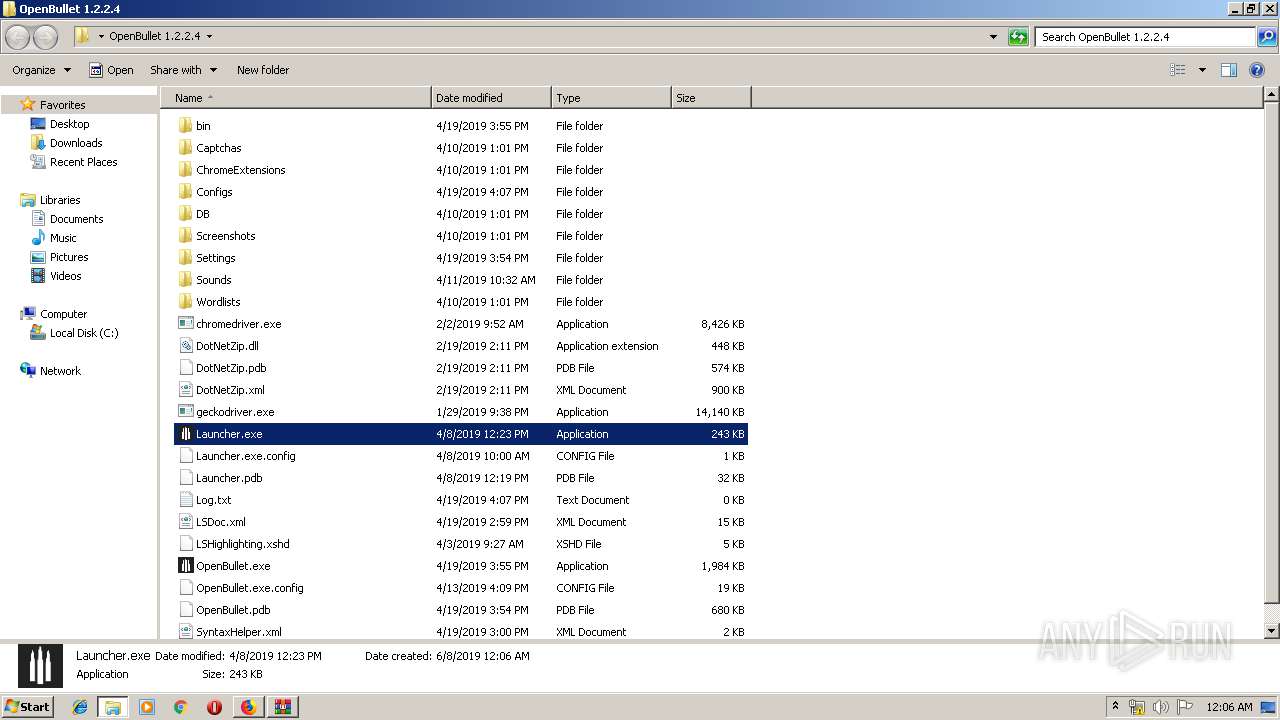Image resolution: width=1280 pixels, height=720 pixels.
Task: Click the taskbar clock showing 12:06 AM
Action: (x=1229, y=707)
